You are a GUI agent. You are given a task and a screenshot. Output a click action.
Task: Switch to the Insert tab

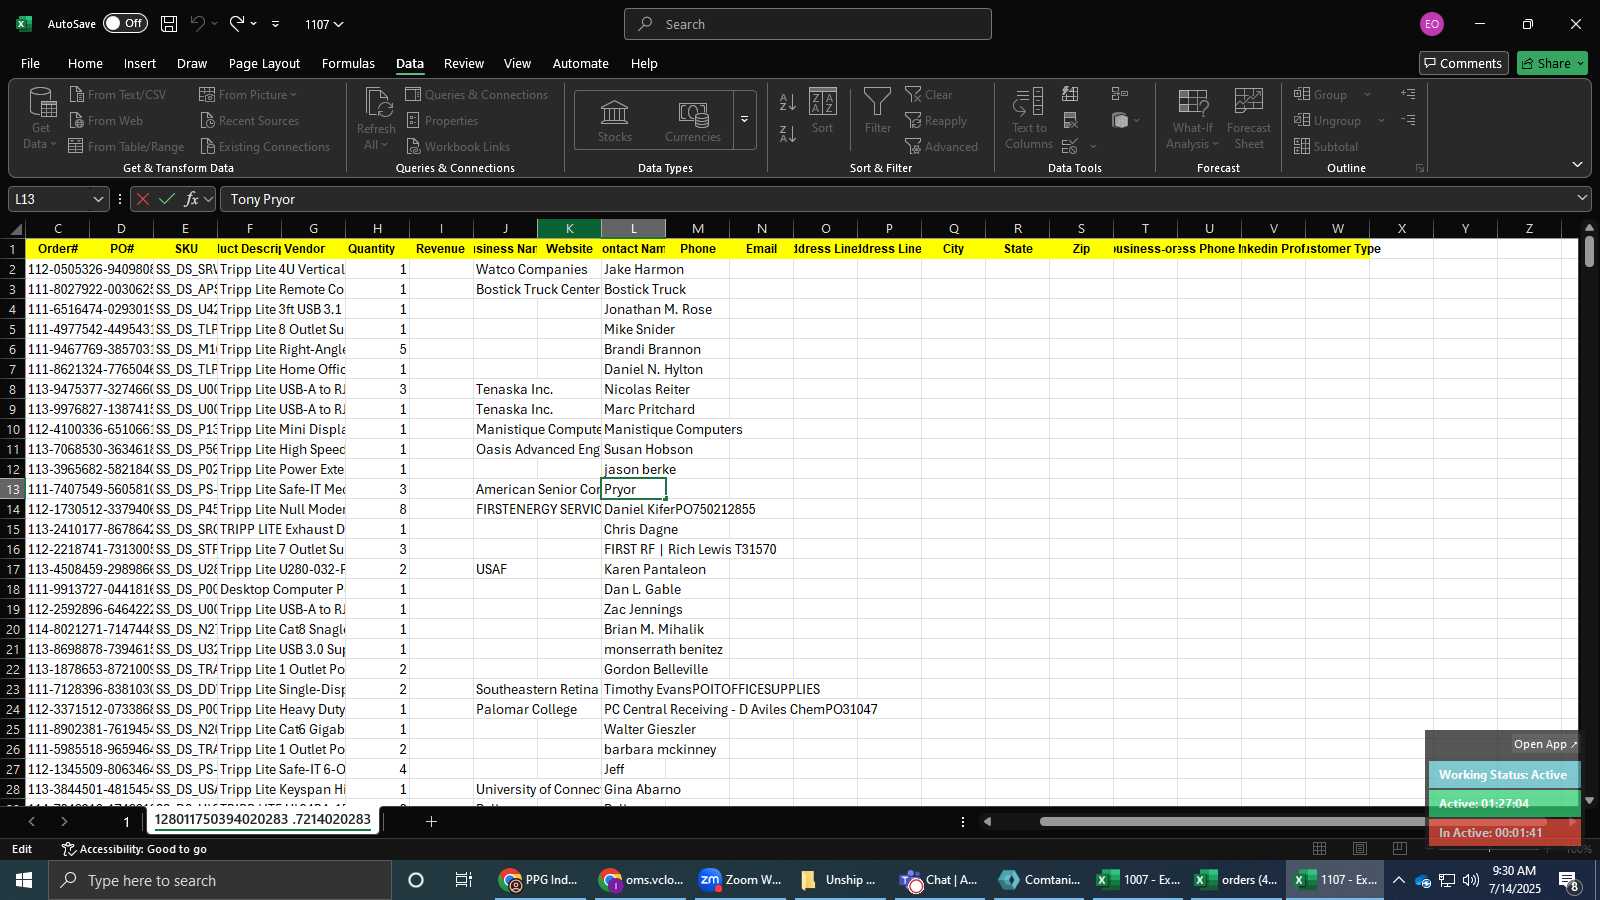(x=140, y=63)
